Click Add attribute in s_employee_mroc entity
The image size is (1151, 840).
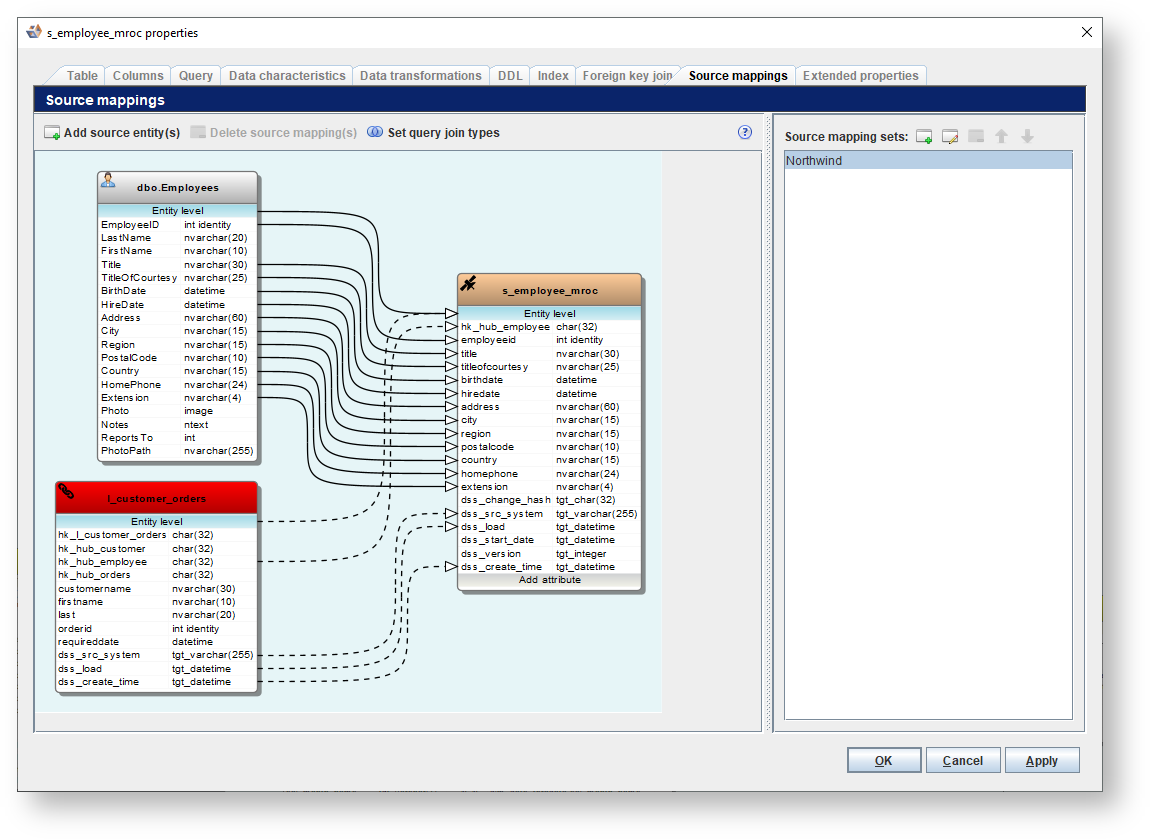(549, 580)
